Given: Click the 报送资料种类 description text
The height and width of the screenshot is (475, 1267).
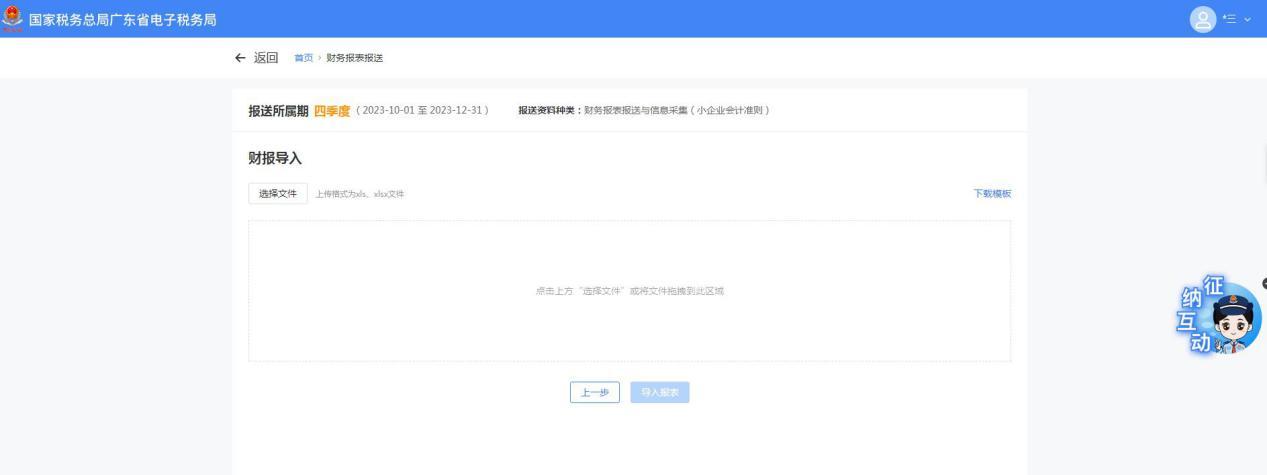Looking at the screenshot, I should point(643,110).
